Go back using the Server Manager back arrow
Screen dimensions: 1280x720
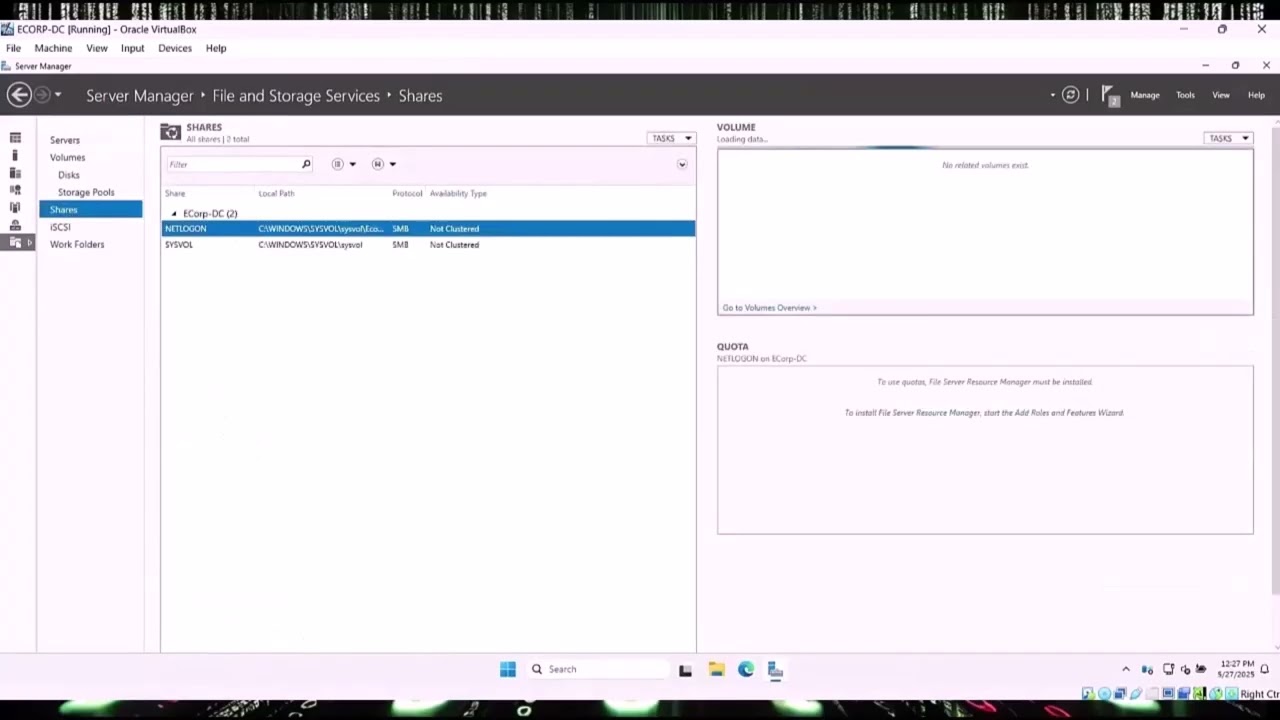18,95
